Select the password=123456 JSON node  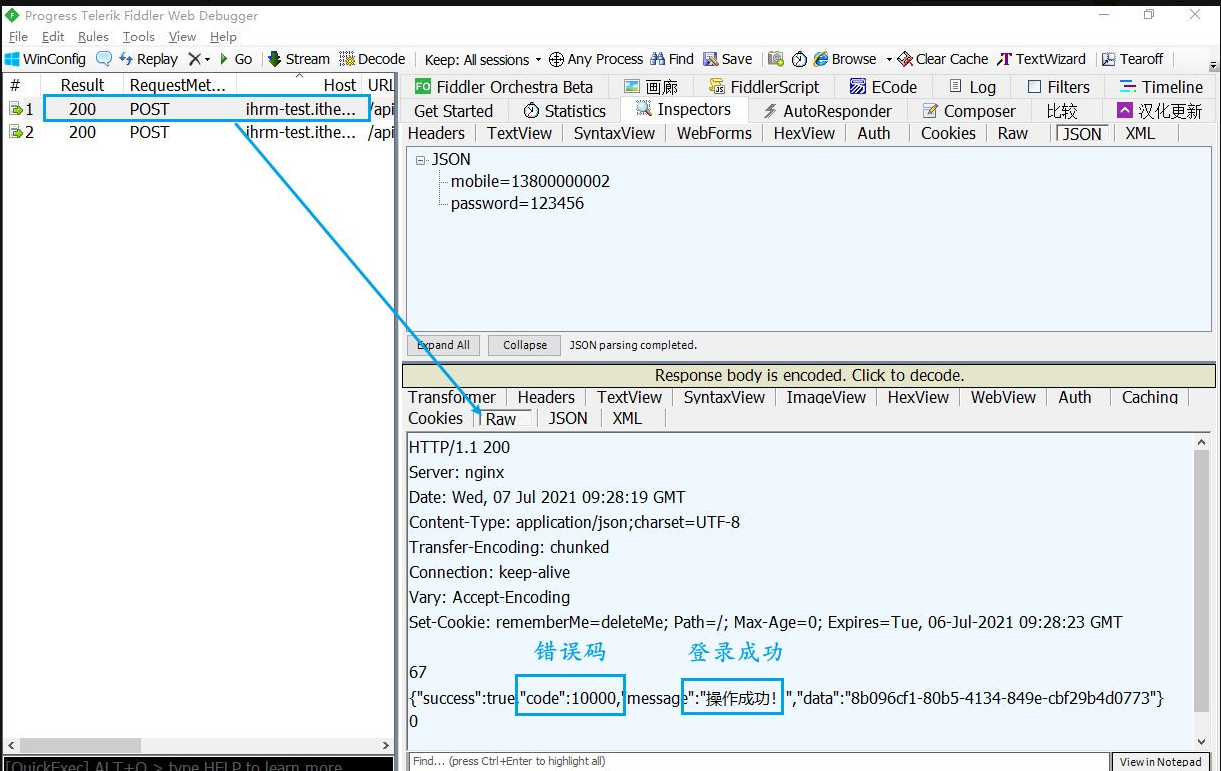click(517, 203)
